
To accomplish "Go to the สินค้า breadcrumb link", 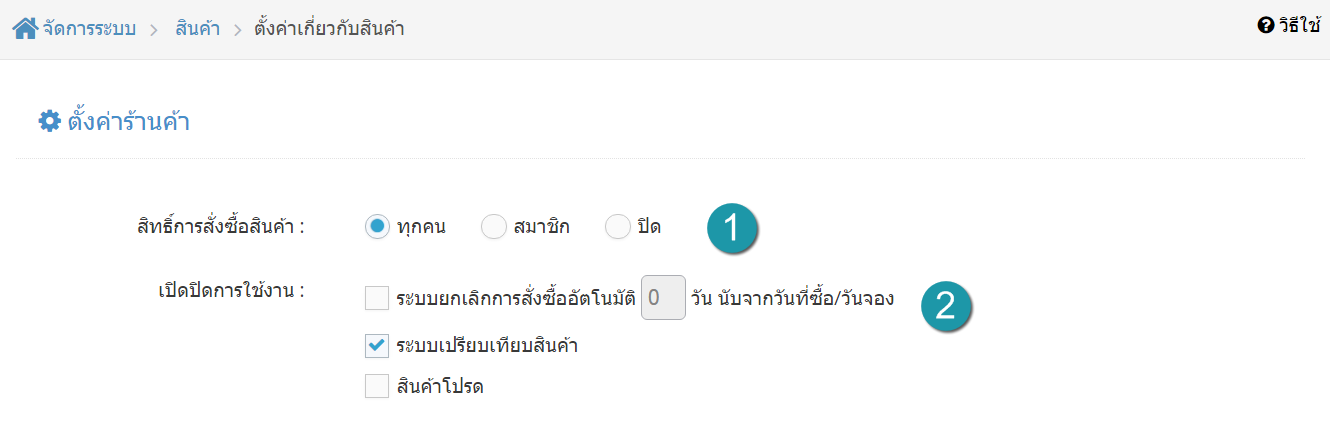I will (x=197, y=28).
